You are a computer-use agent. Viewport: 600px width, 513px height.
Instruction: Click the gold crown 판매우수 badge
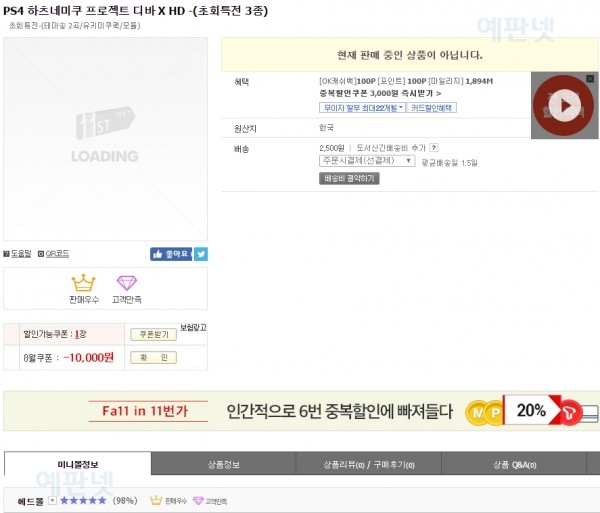[x=83, y=289]
